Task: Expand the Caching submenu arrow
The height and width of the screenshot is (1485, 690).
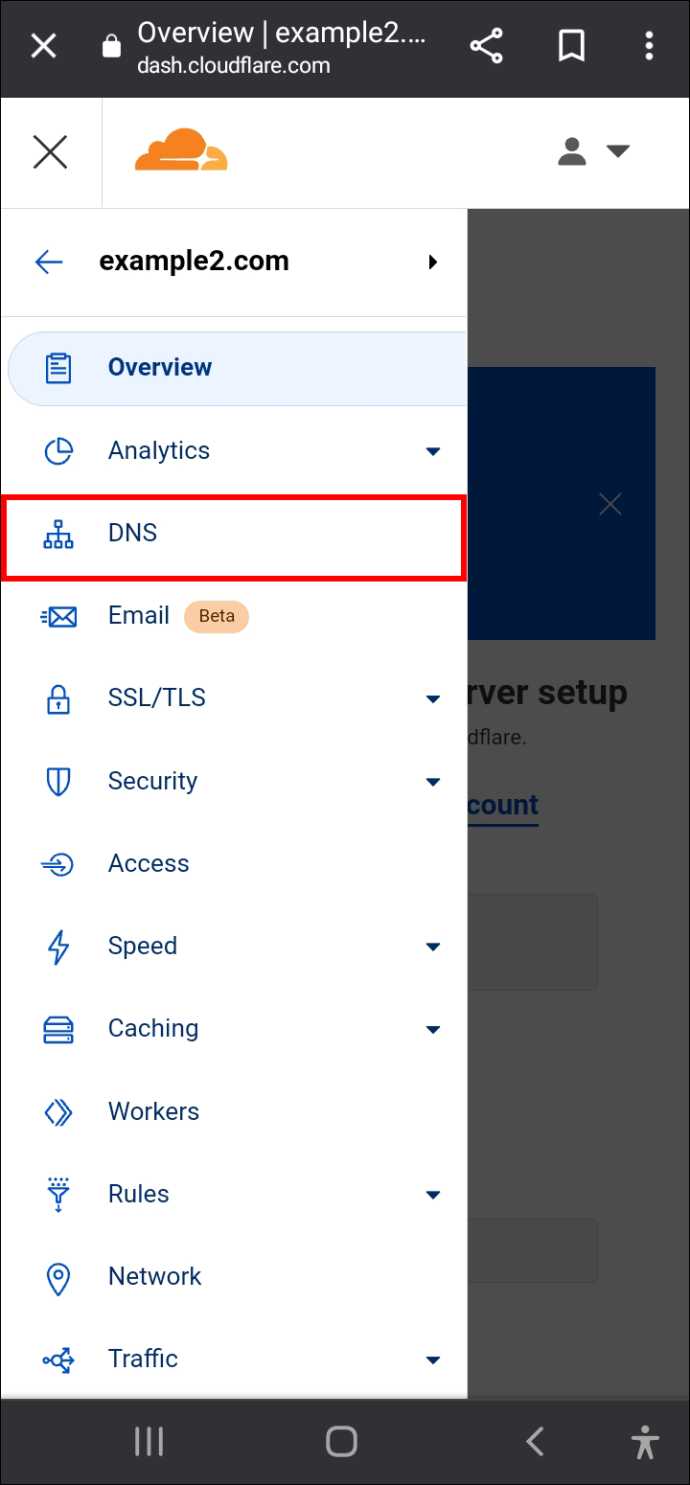Action: [433, 1030]
